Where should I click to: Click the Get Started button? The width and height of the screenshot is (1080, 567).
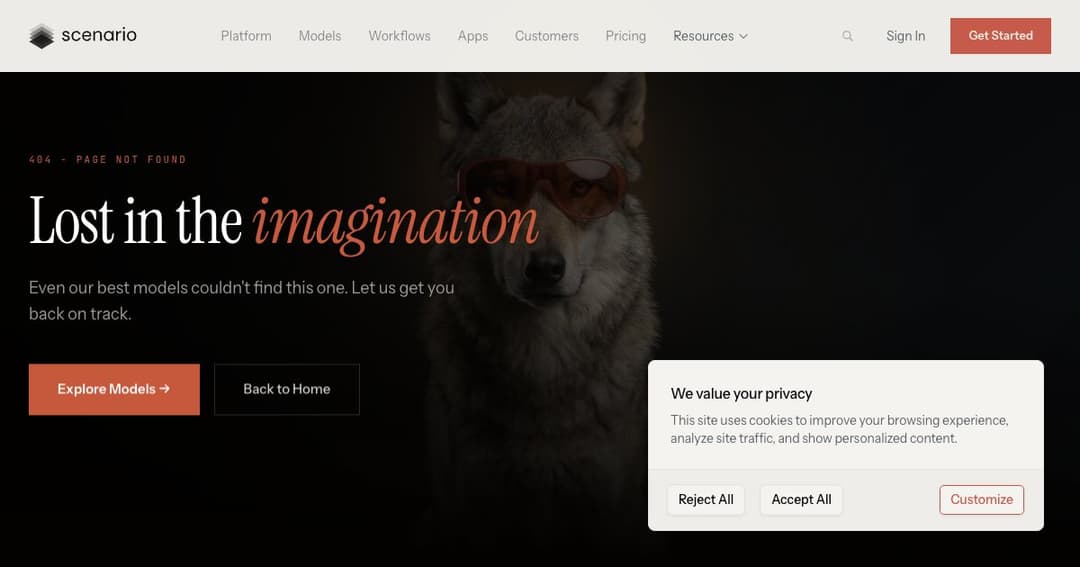pyautogui.click(x=1000, y=36)
